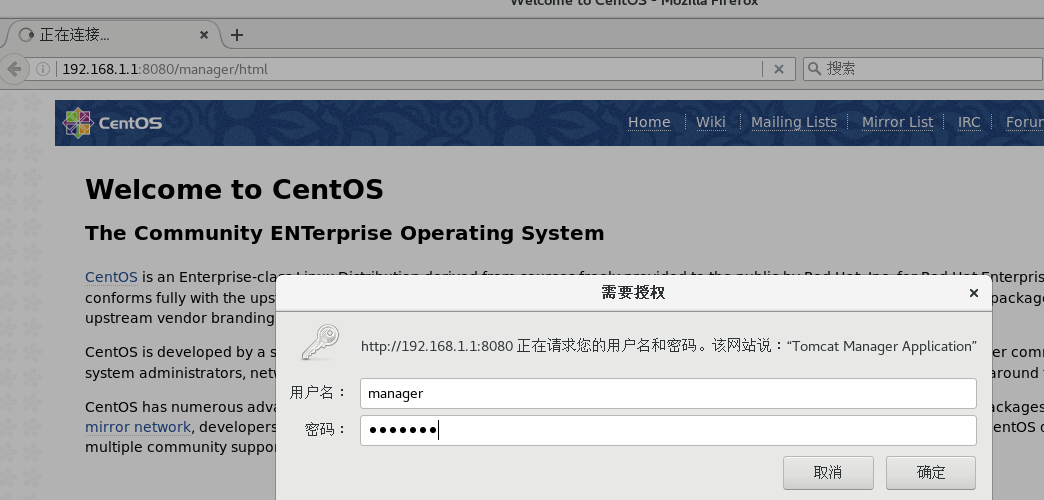Open the Mailing Lists link
Viewport: 1044px width, 500px height.
(x=794, y=123)
